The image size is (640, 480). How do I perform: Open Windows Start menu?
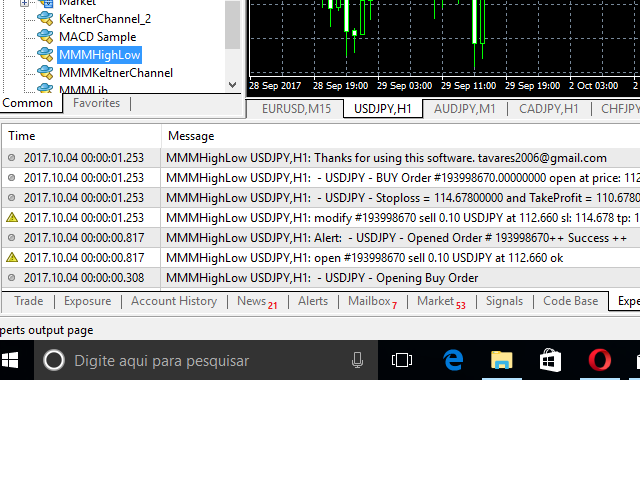click(x=10, y=360)
